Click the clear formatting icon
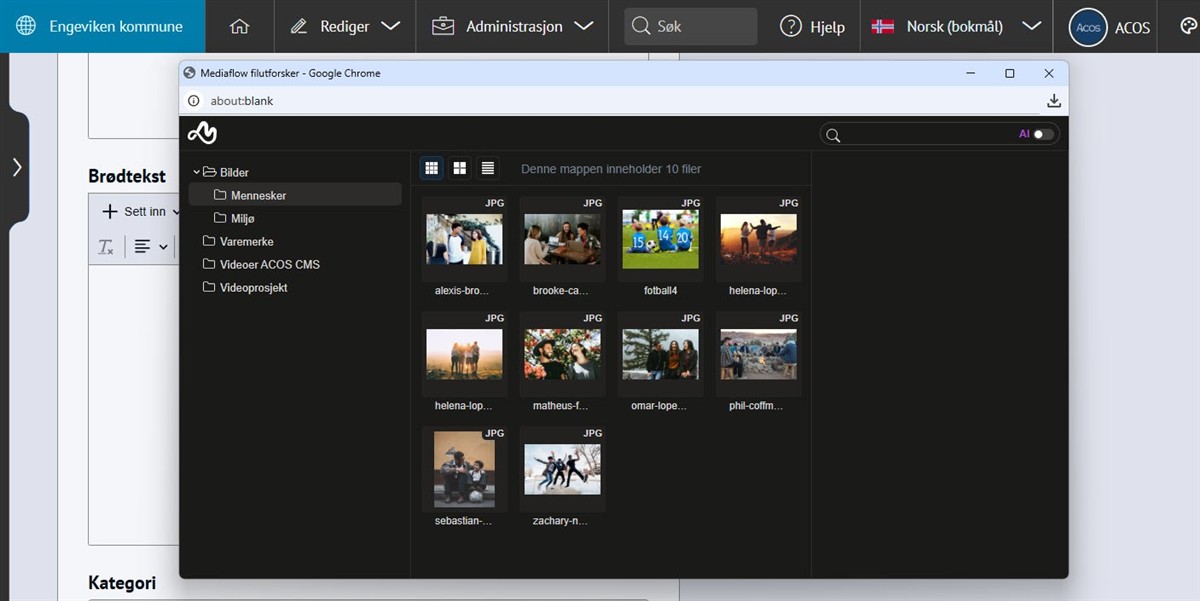The image size is (1200, 601). [x=106, y=246]
